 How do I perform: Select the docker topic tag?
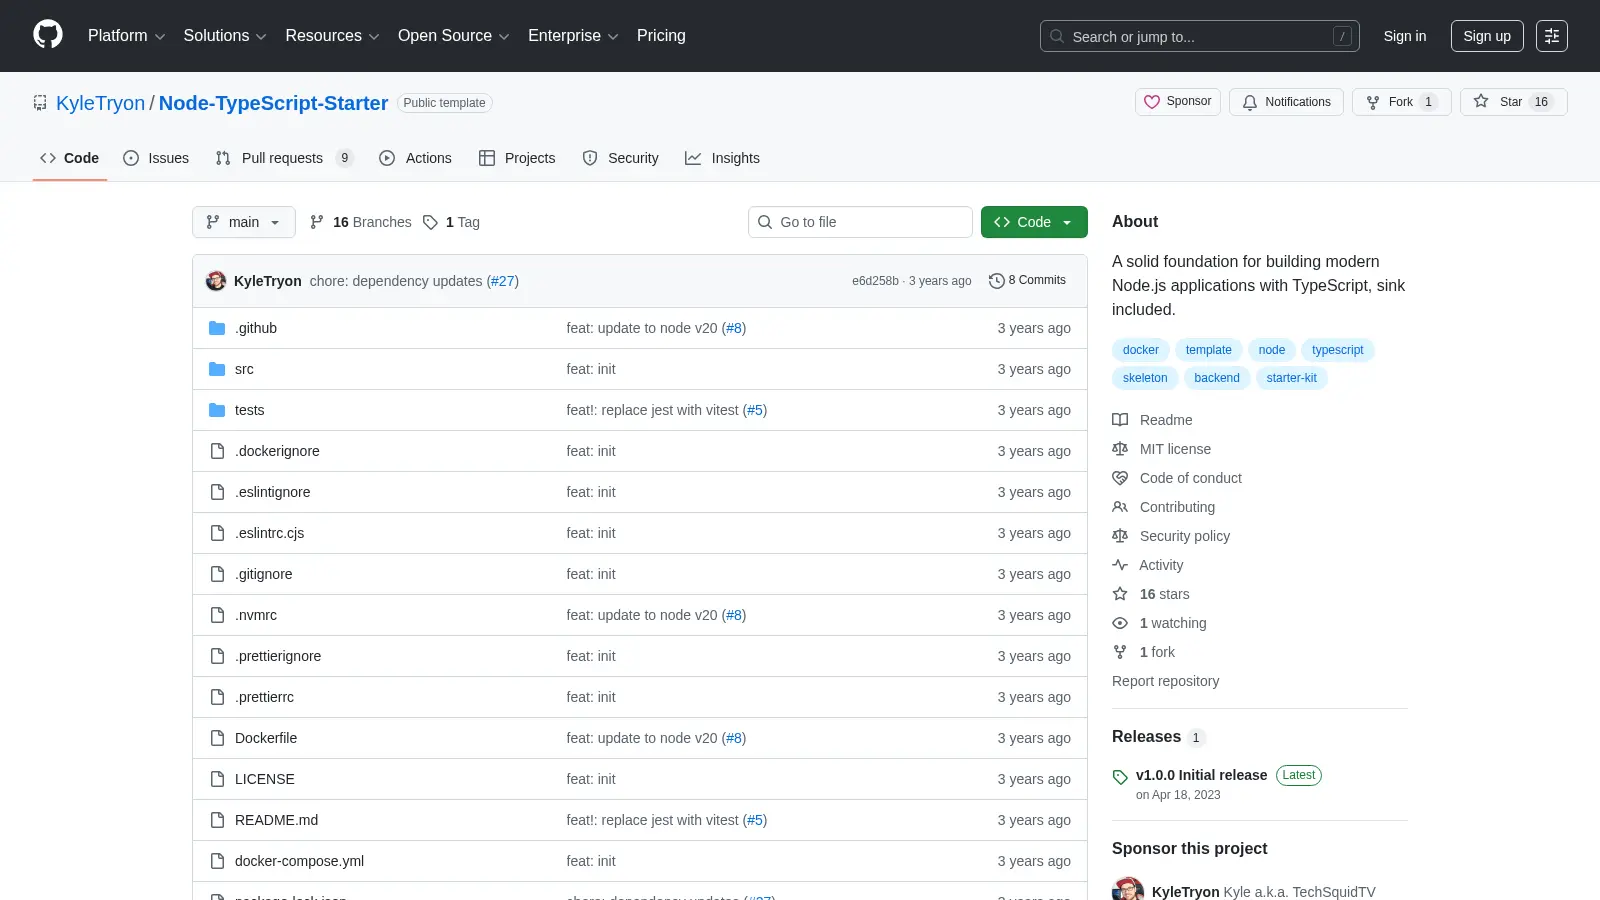(x=1140, y=350)
